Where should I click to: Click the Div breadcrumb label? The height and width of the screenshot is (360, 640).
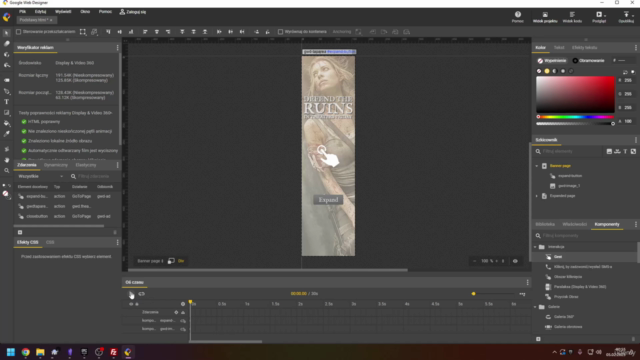point(181,261)
